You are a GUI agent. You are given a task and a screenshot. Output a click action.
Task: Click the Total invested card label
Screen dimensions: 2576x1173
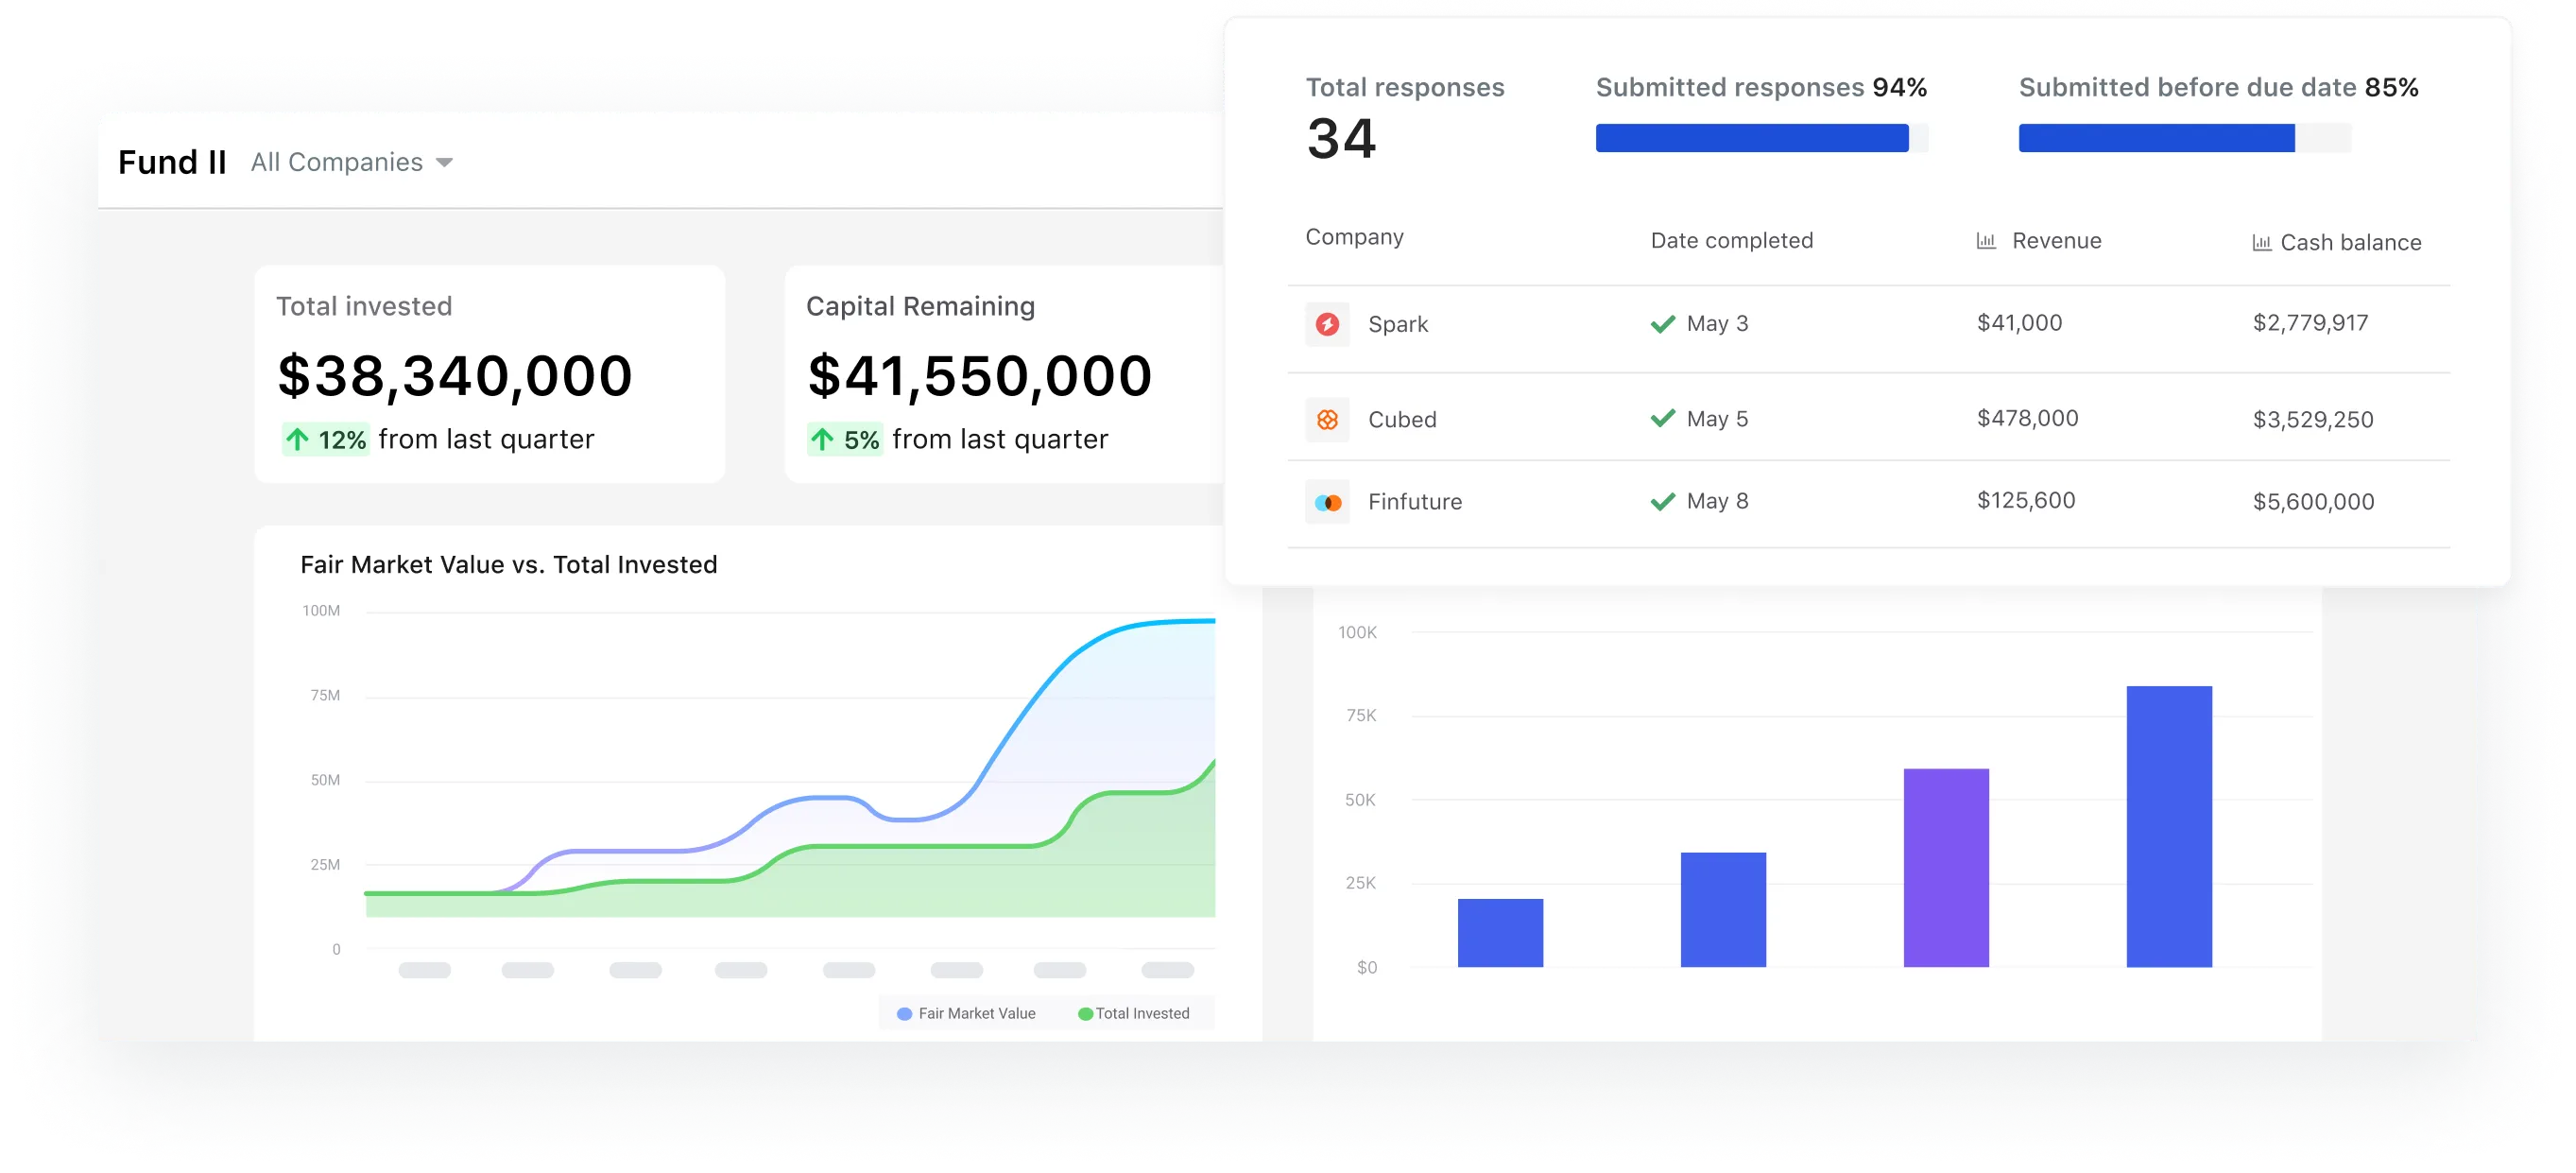pos(364,306)
